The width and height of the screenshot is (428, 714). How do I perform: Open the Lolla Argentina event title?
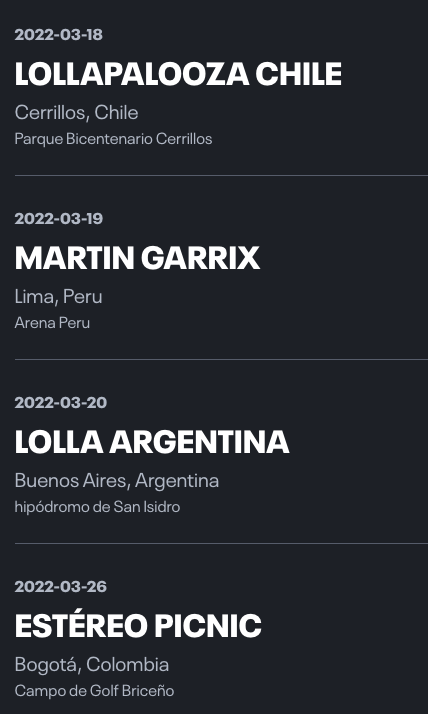pos(152,442)
